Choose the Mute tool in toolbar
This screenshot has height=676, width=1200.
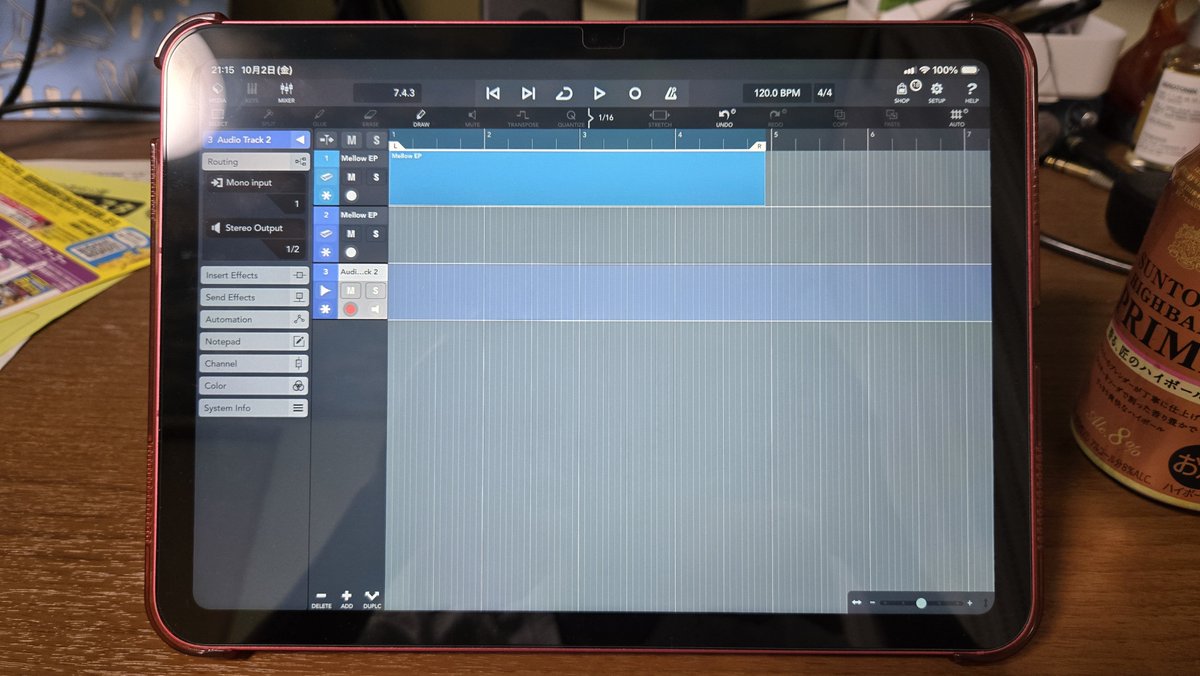(472, 118)
